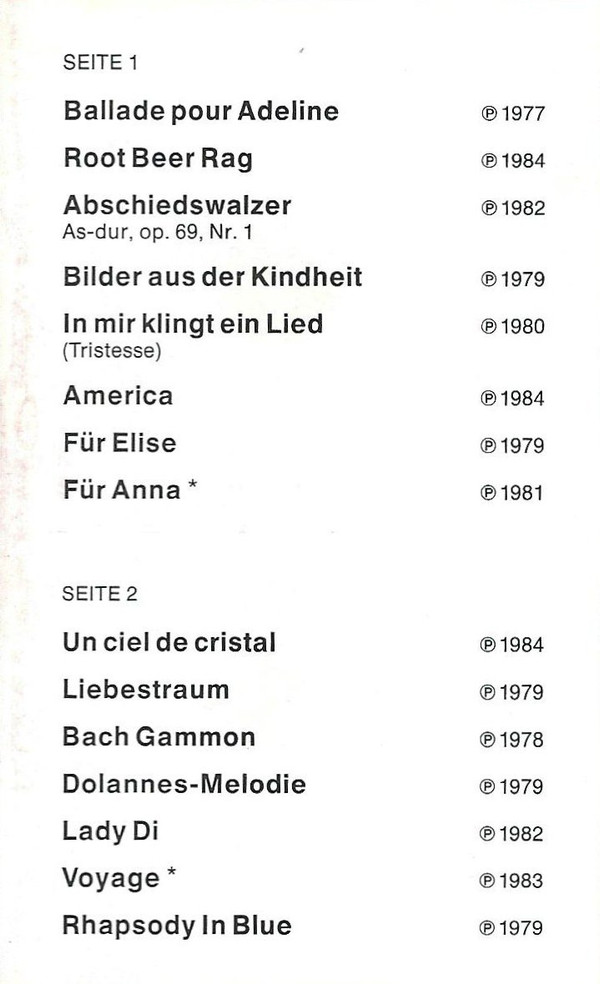The height and width of the screenshot is (984, 600).
Task: Click the ℗ symbol beside 1981
Action: 489,493
